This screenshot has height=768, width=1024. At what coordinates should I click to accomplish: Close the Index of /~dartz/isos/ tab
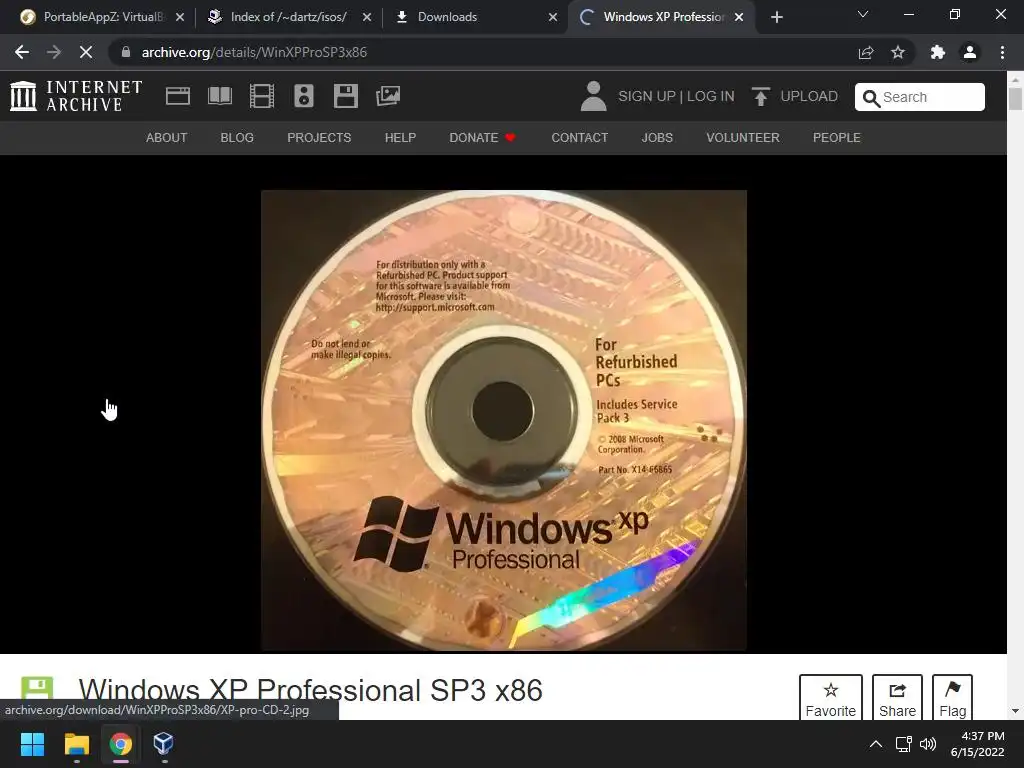click(x=367, y=17)
